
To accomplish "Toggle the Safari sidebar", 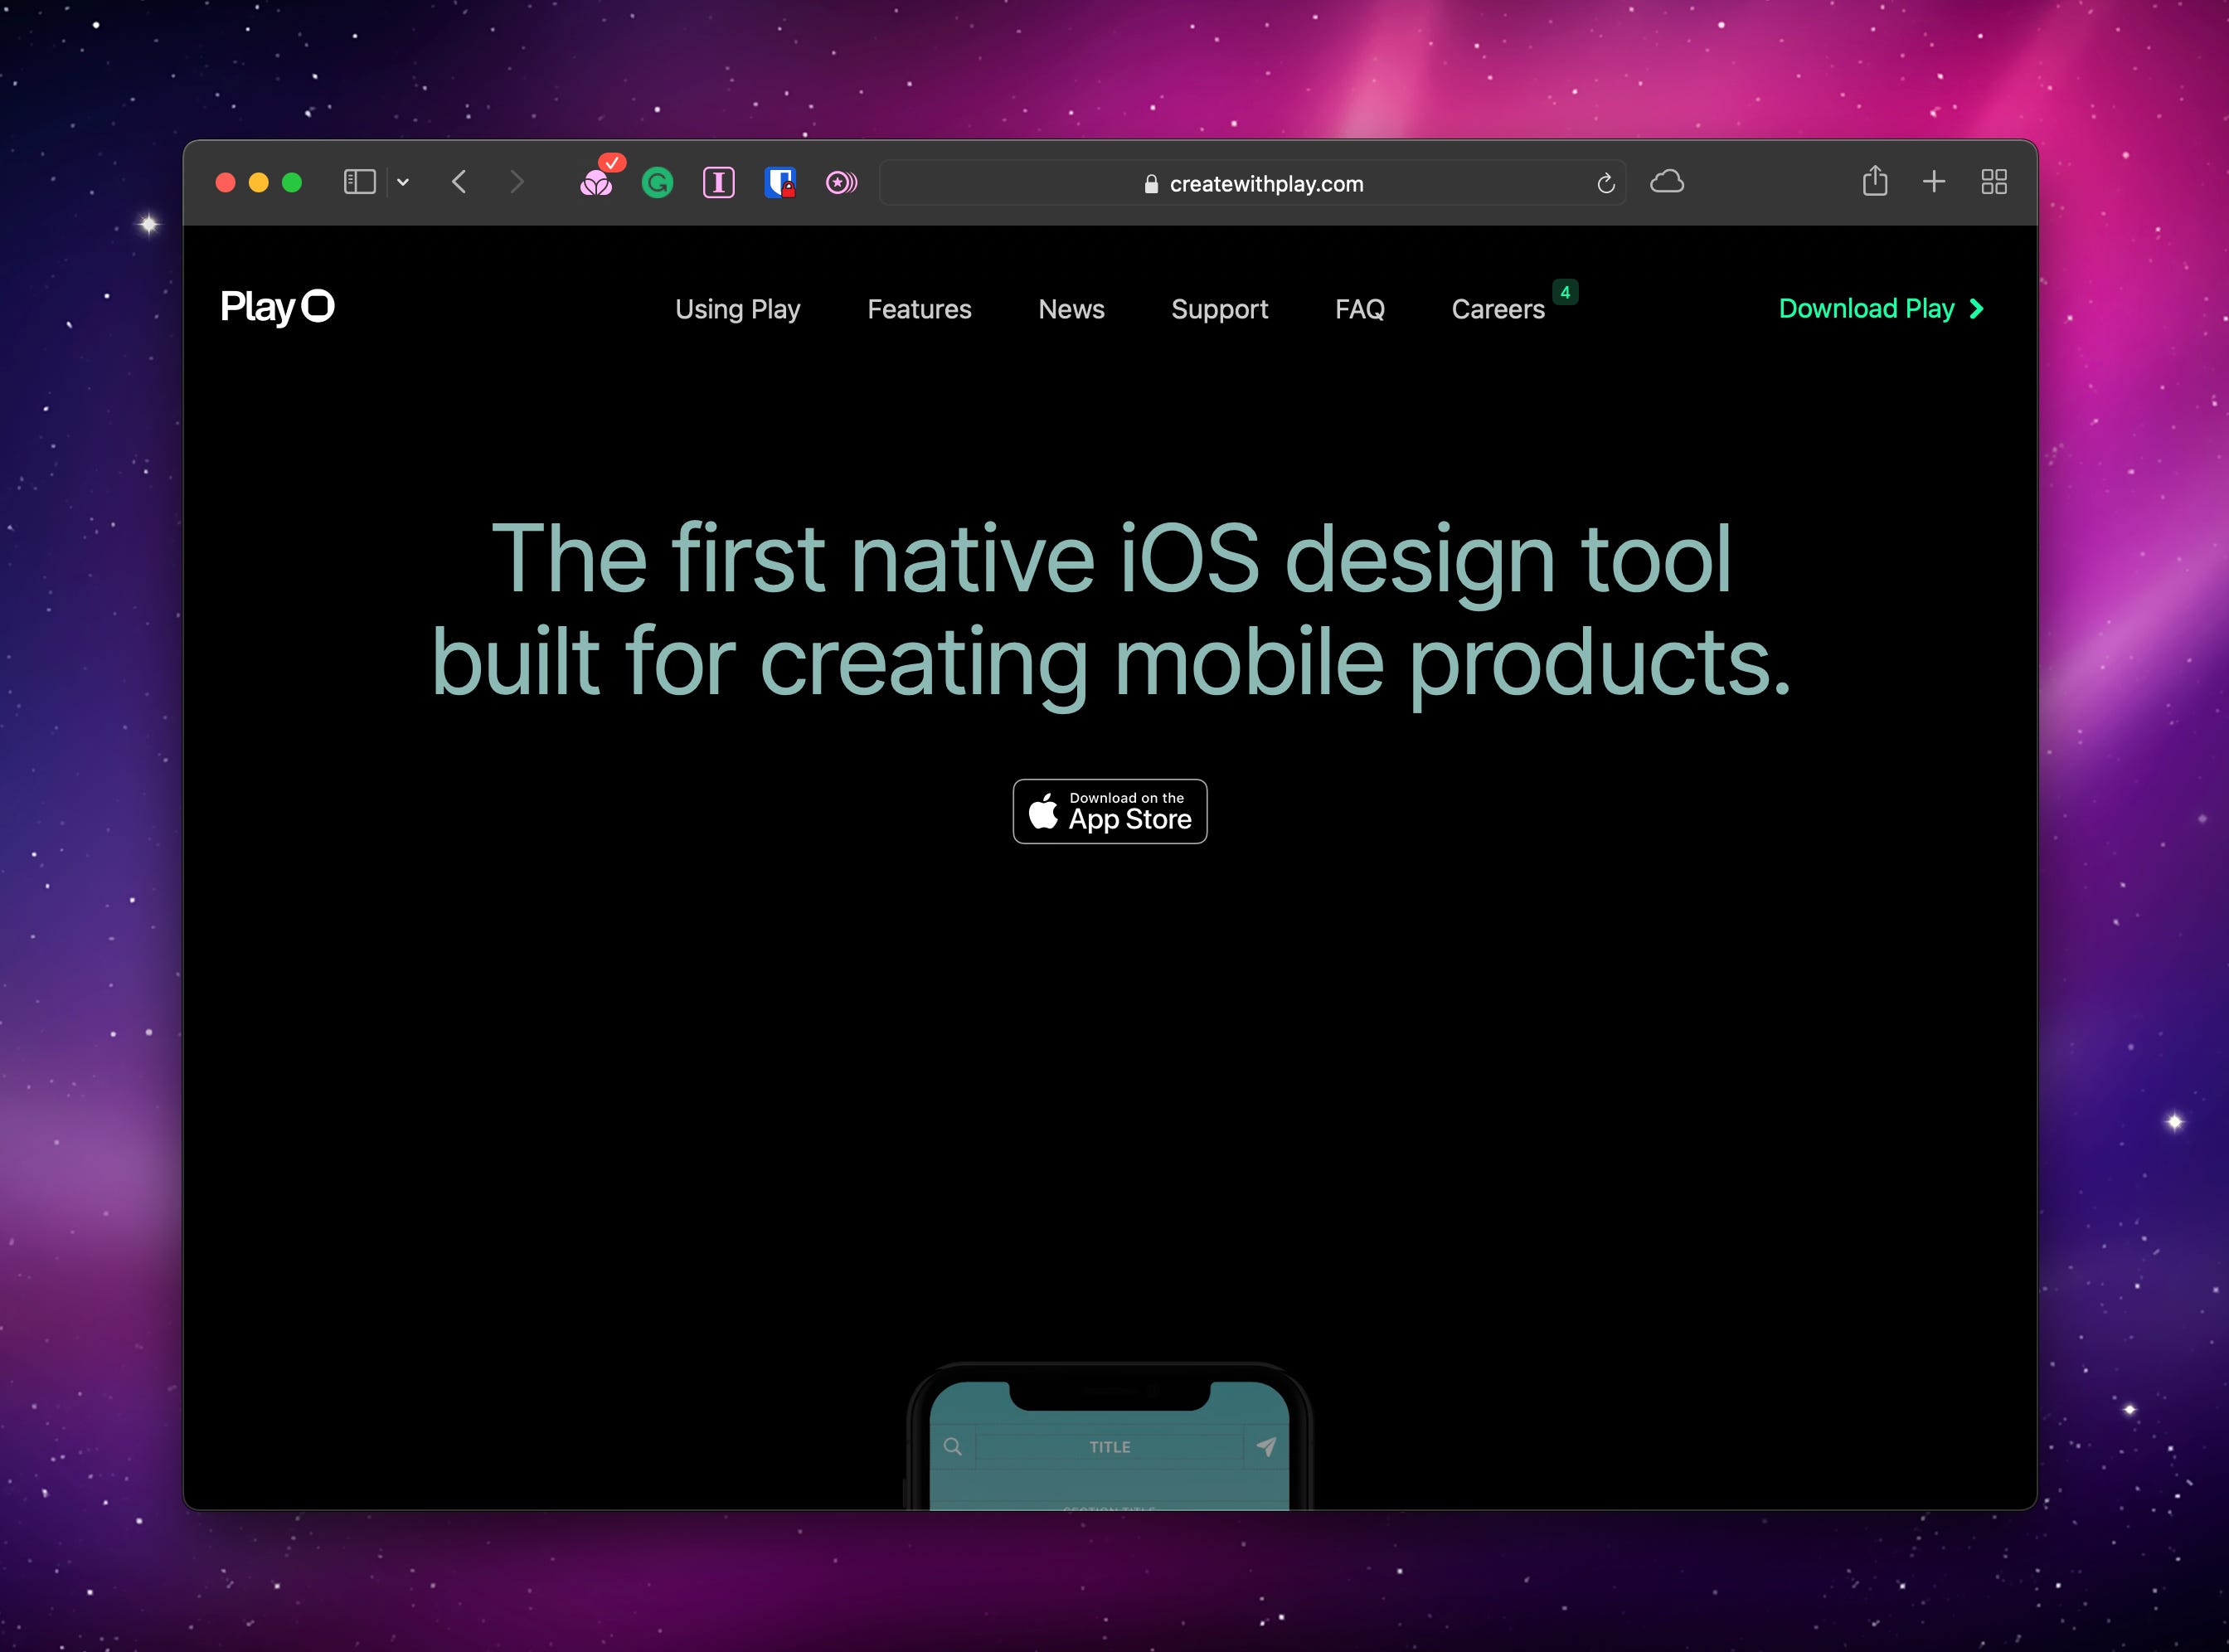I will [x=359, y=182].
